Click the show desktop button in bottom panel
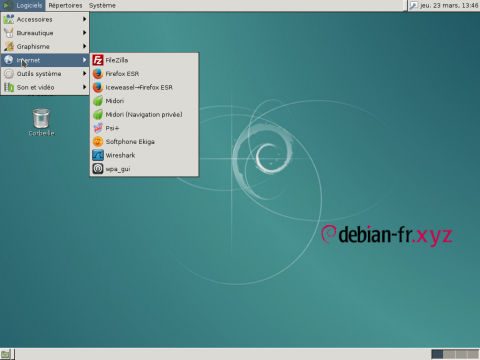Viewport: 480px width, 360px height. point(6,354)
